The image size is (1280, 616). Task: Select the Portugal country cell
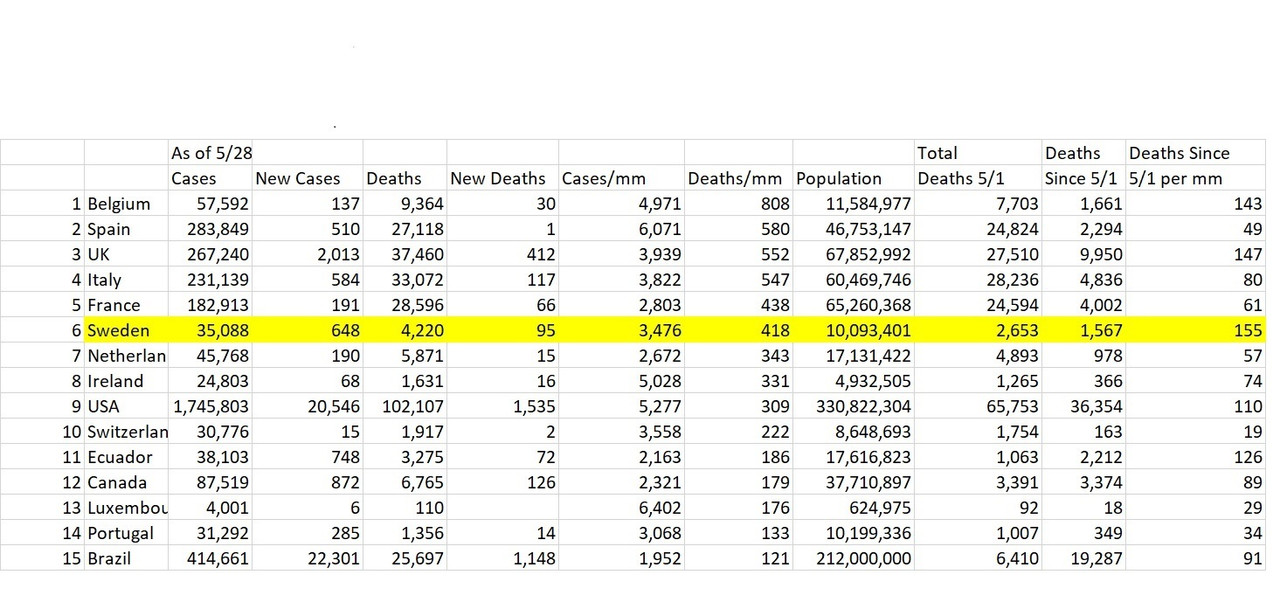click(126, 533)
